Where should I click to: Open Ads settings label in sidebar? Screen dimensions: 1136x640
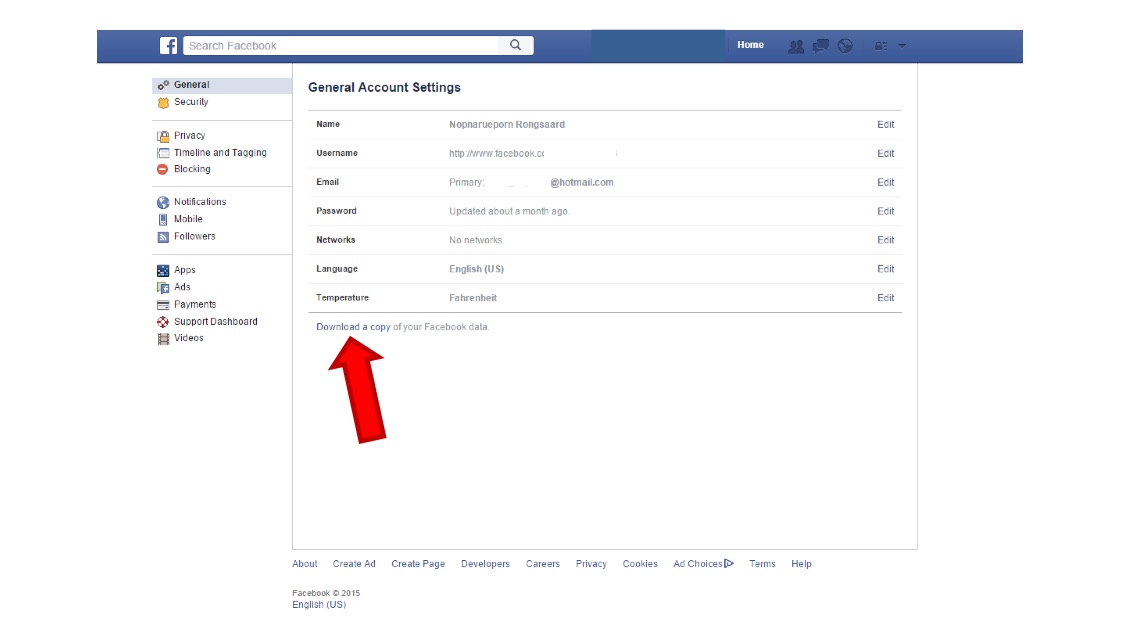(182, 287)
